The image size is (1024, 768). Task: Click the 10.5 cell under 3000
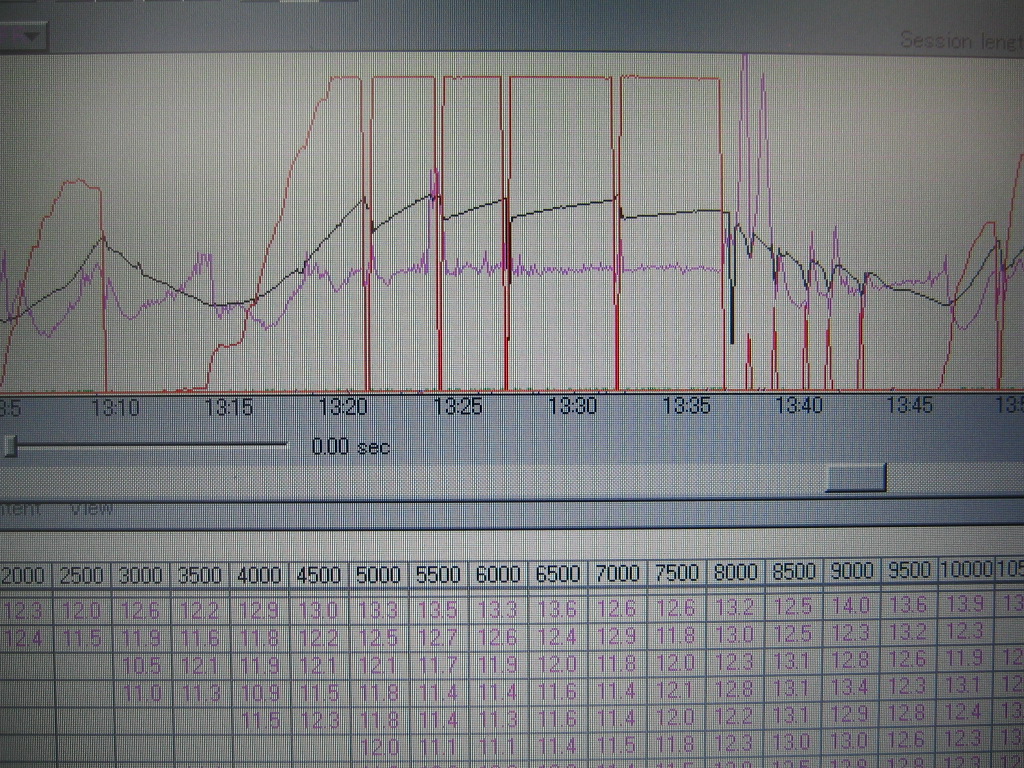point(142,666)
